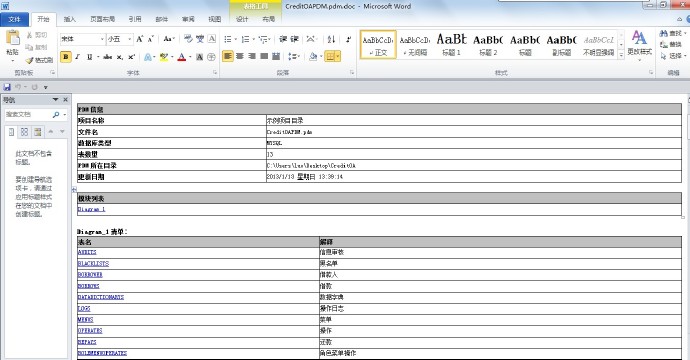The width and height of the screenshot is (690, 360).
Task: Toggle align text left
Action: [228, 56]
